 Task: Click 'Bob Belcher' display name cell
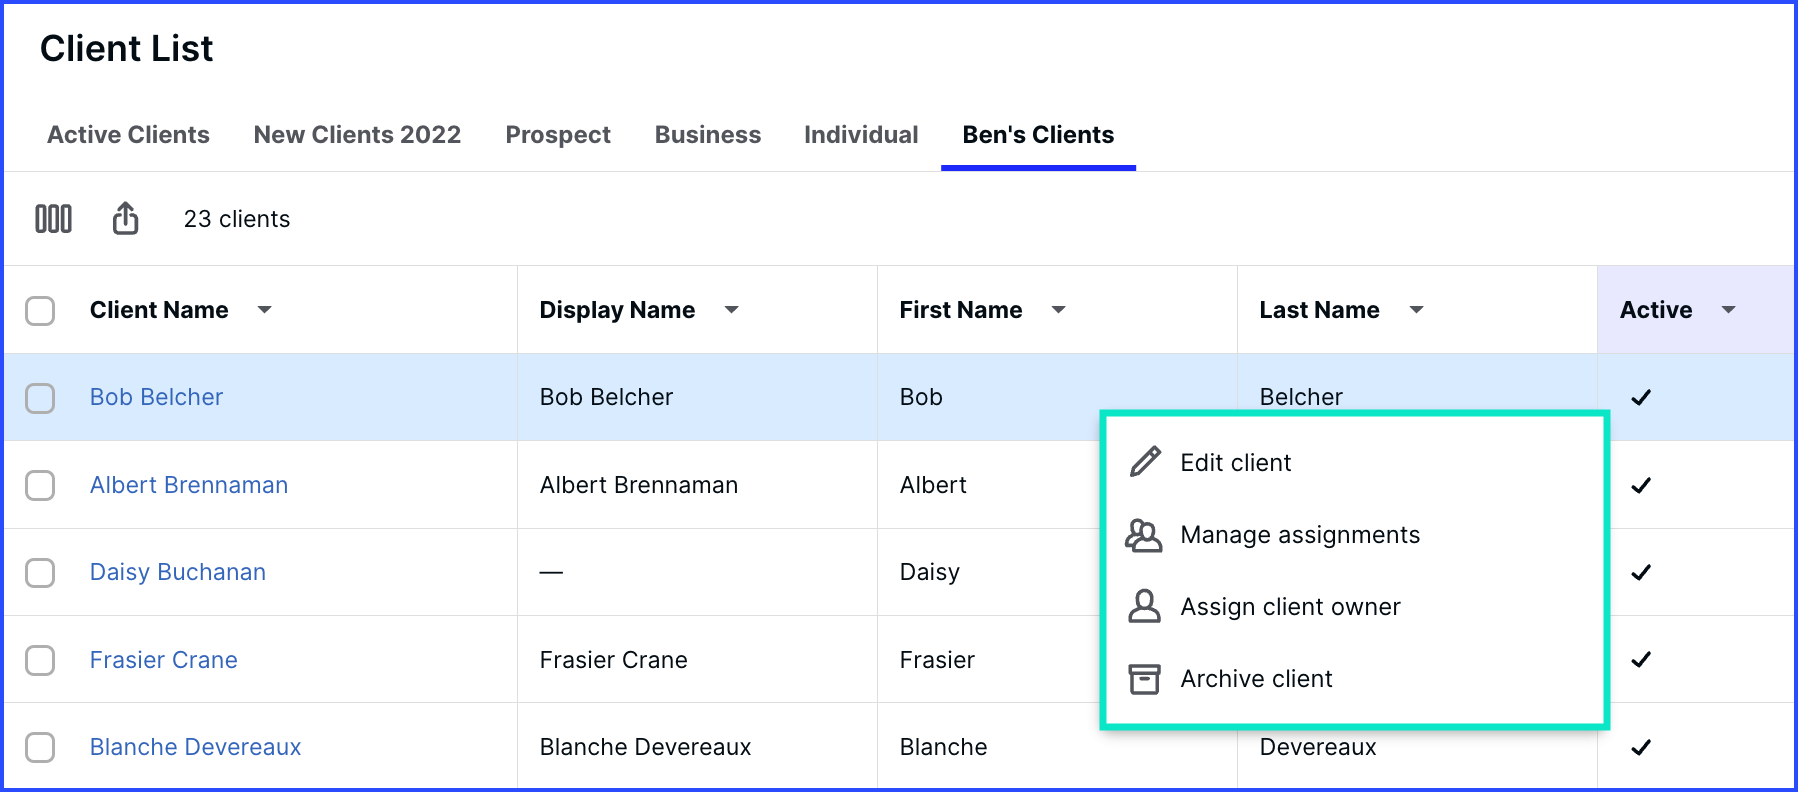(606, 397)
